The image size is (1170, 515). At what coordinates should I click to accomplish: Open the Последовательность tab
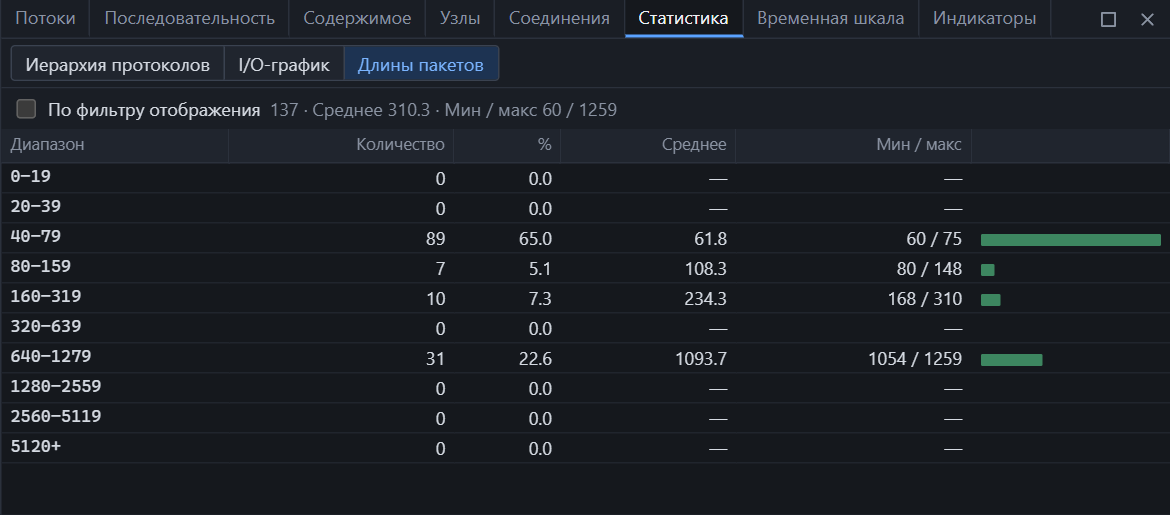tap(190, 19)
